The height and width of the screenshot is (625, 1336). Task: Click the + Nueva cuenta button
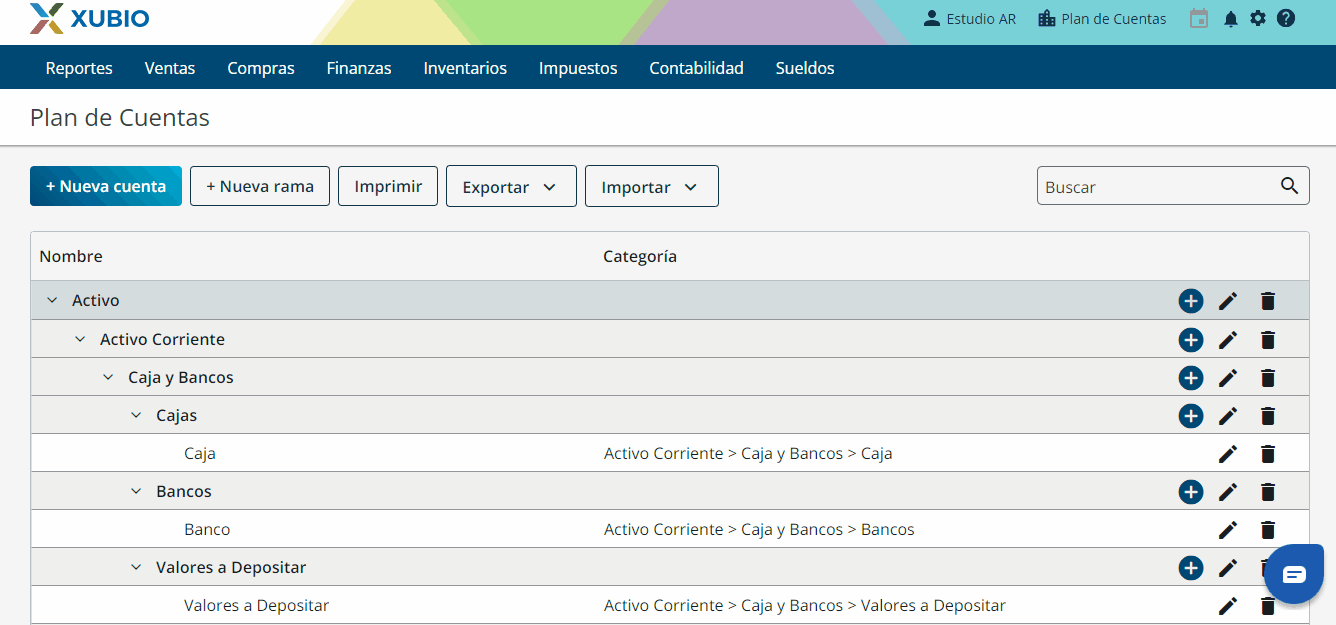(106, 186)
